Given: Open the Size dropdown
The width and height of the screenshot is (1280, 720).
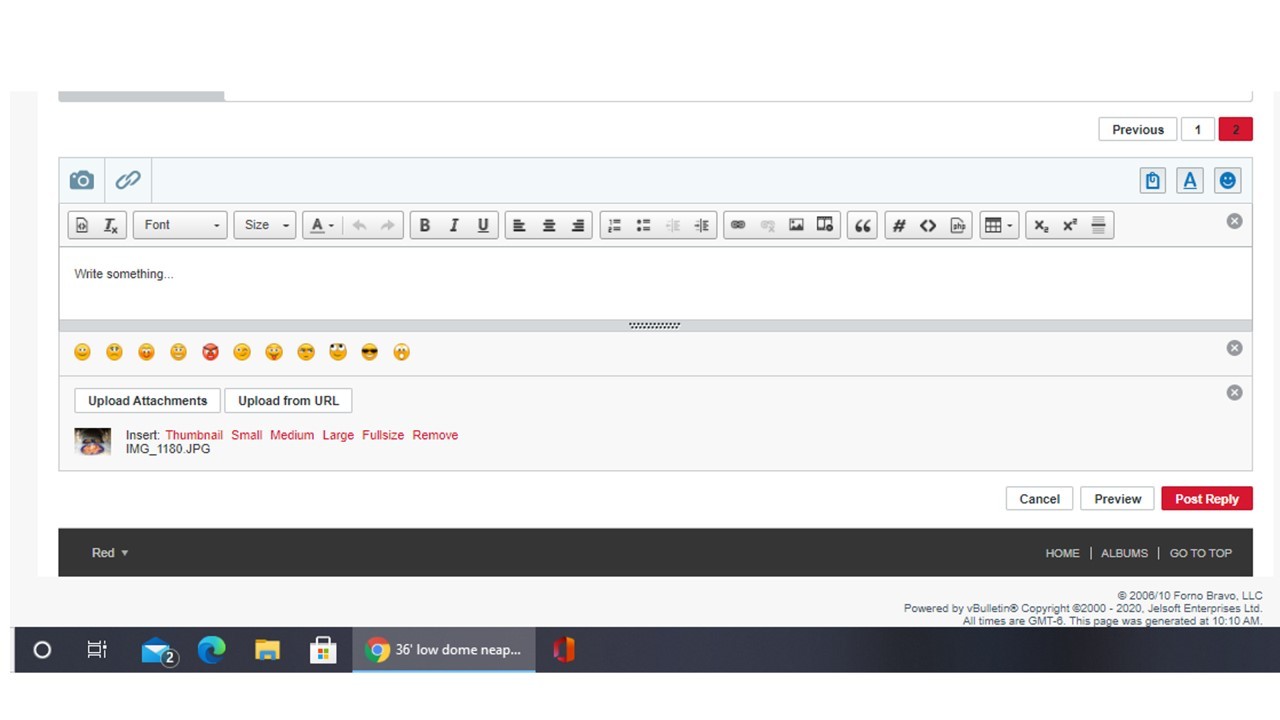Looking at the screenshot, I should (265, 225).
